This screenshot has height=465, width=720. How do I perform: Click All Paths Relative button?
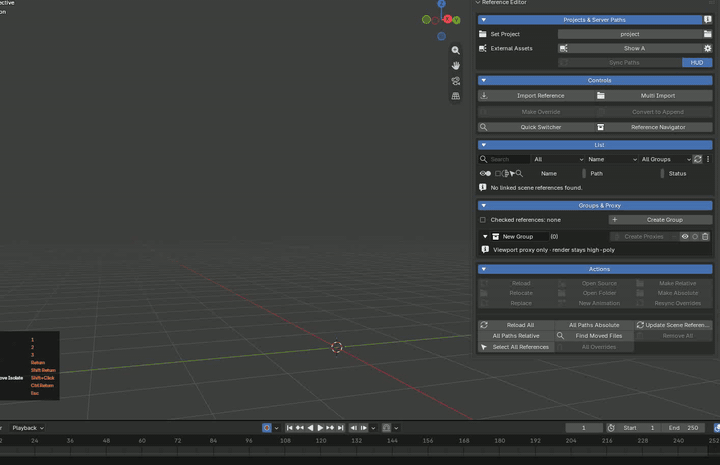(x=516, y=336)
